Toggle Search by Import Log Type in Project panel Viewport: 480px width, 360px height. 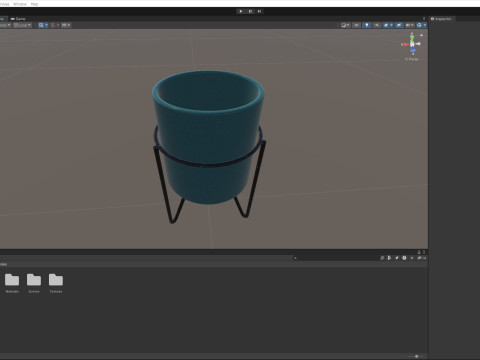[404, 258]
